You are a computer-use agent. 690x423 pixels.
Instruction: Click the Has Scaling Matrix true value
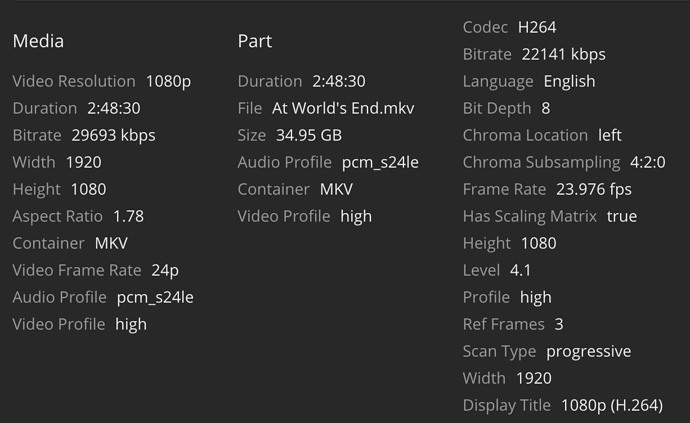point(621,216)
